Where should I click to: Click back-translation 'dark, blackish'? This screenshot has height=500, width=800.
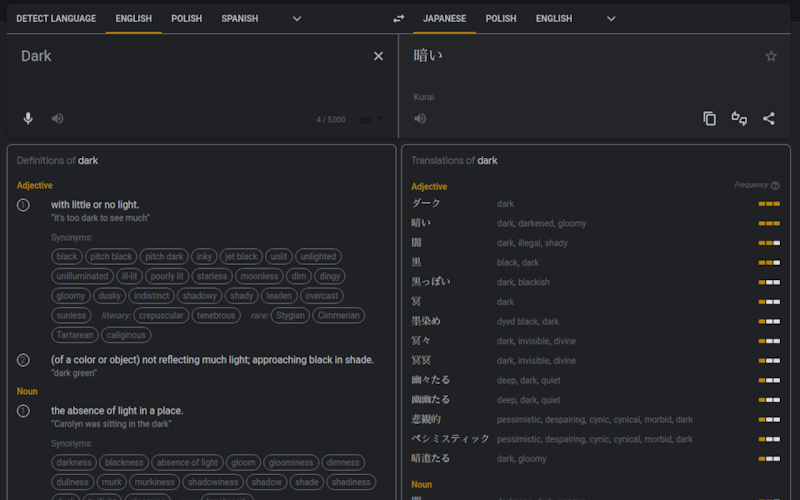523,283
